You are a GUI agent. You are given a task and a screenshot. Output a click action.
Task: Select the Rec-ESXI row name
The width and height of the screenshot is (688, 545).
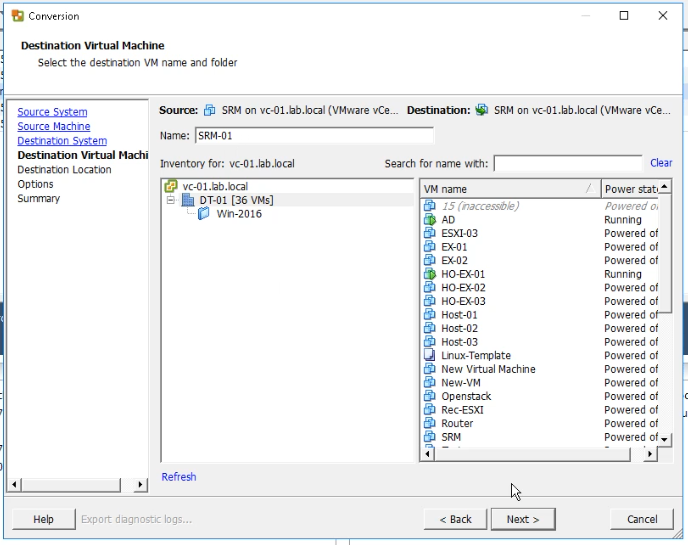462,410
